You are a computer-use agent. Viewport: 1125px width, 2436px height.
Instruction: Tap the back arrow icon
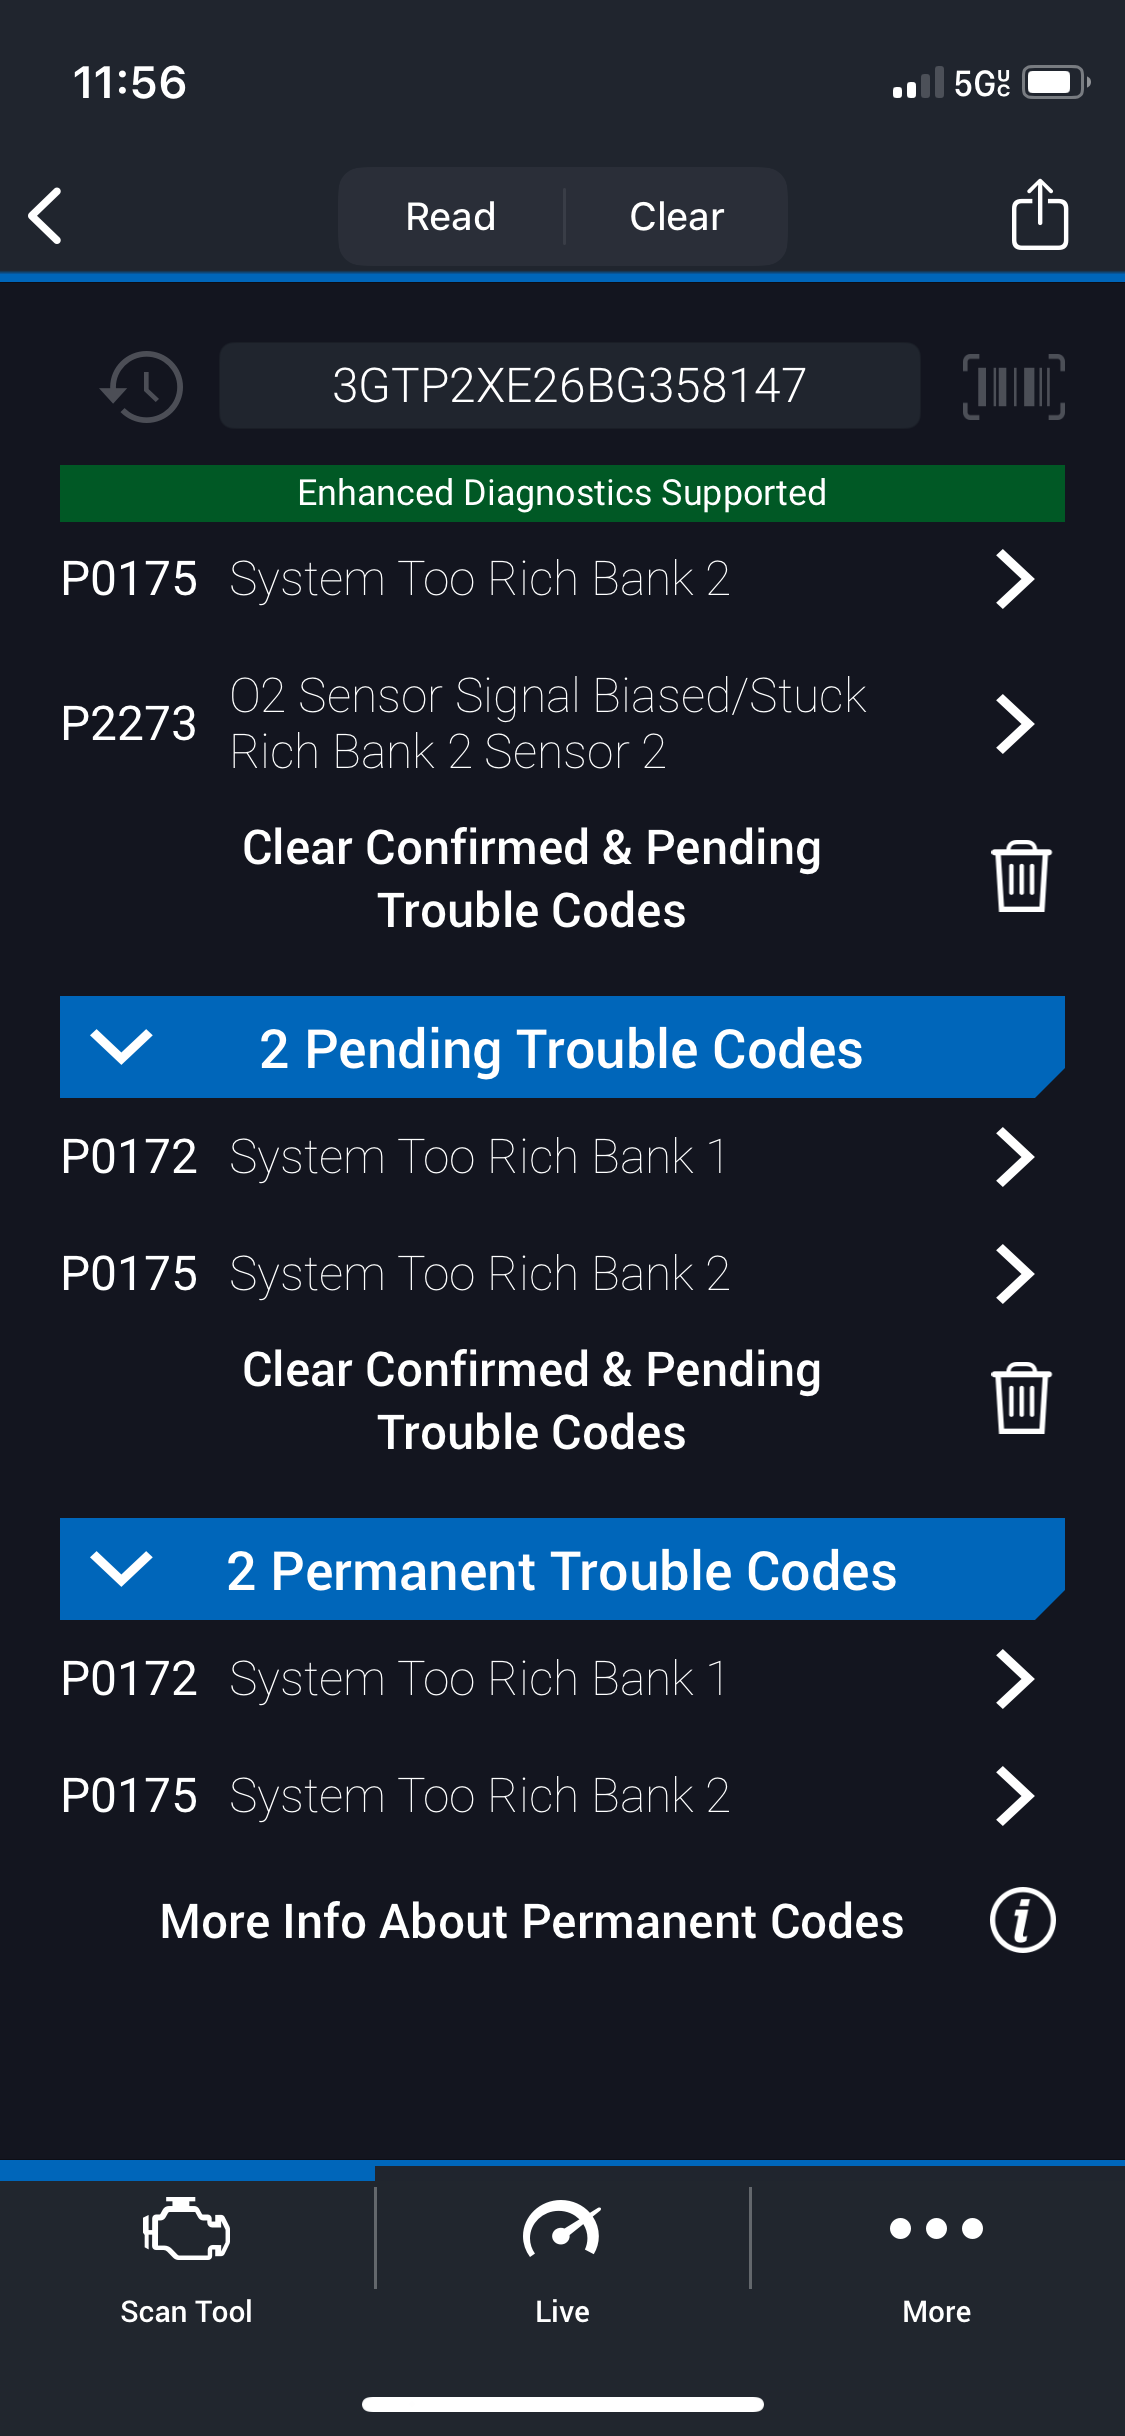[46, 216]
